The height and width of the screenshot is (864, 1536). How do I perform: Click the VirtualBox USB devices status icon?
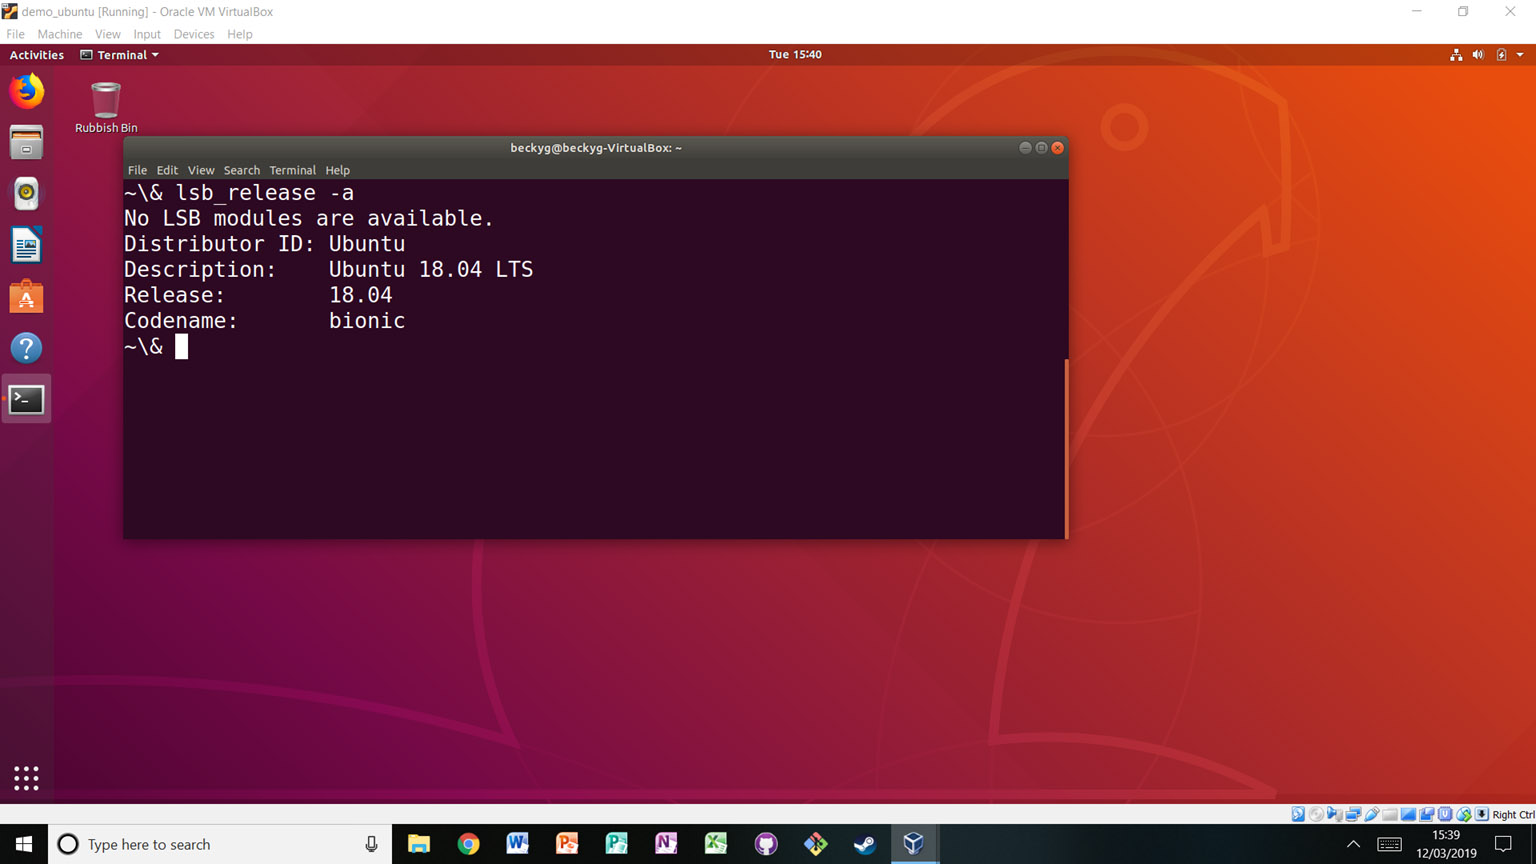tap(1372, 814)
